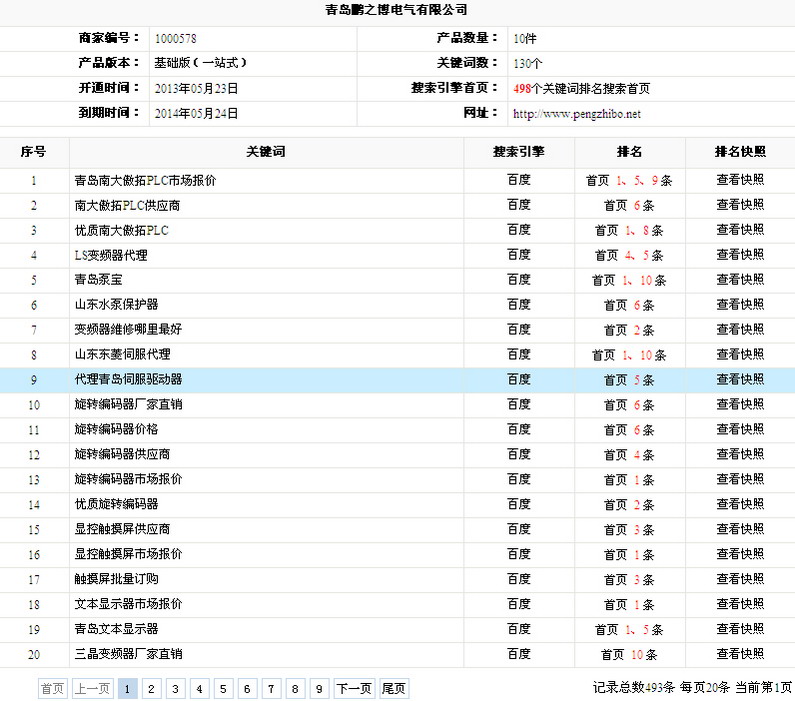Image resolution: width=795 pixels, height=701 pixels.
Task: Click the 关键词 column header
Action: point(266,152)
